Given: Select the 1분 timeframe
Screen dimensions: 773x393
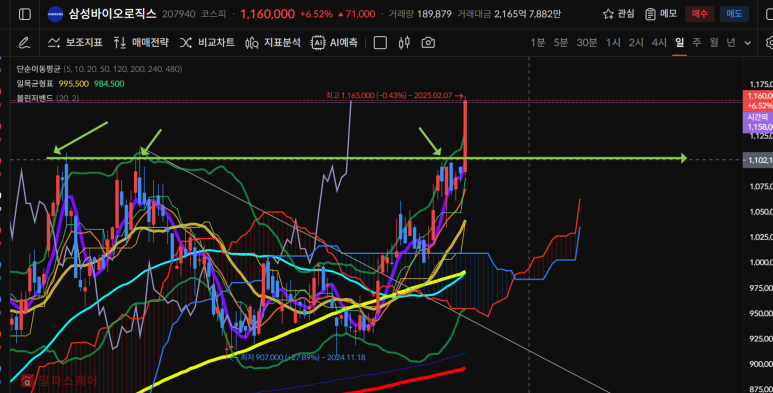Looking at the screenshot, I should pos(537,43).
